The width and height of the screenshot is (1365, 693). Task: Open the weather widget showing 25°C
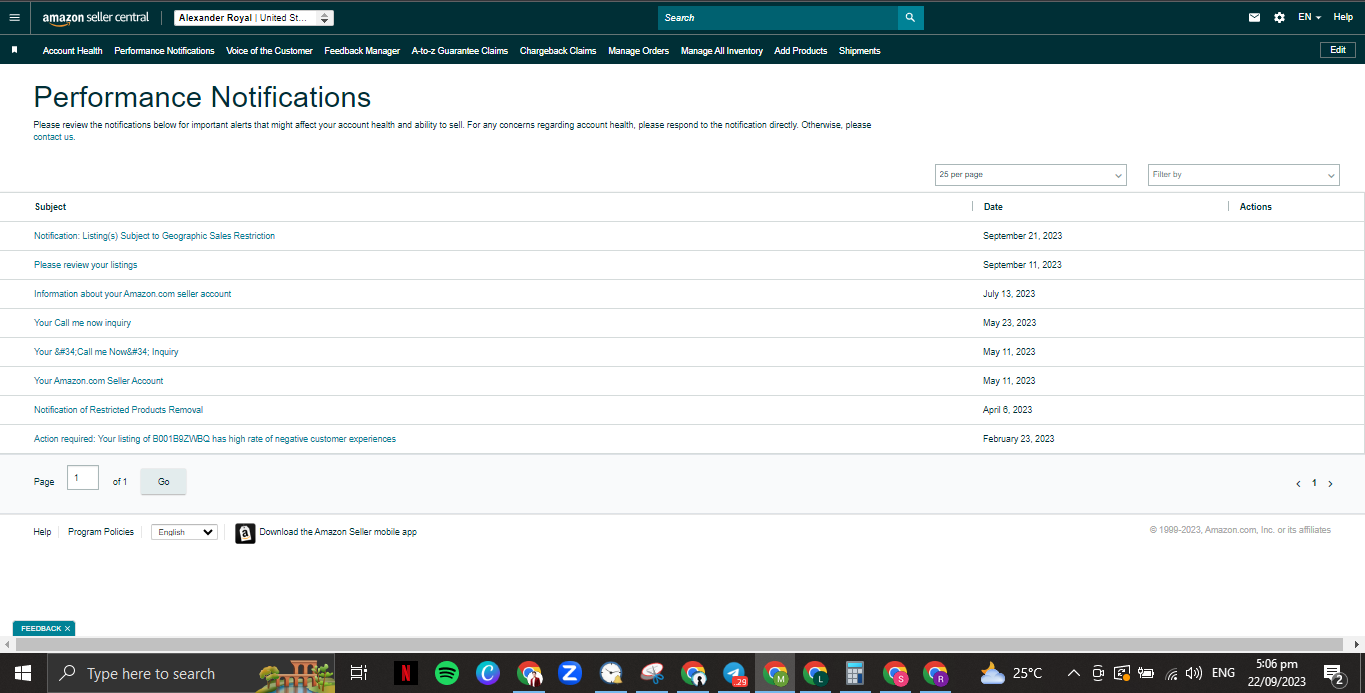click(x=1011, y=674)
